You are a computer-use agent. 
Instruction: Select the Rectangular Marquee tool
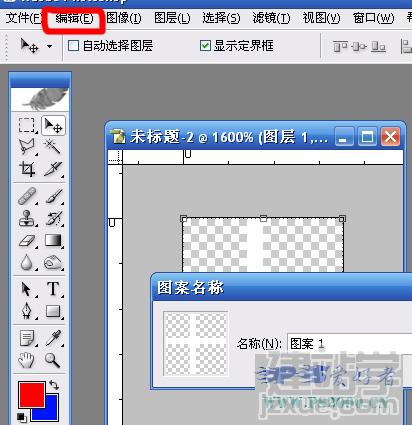coord(27,125)
